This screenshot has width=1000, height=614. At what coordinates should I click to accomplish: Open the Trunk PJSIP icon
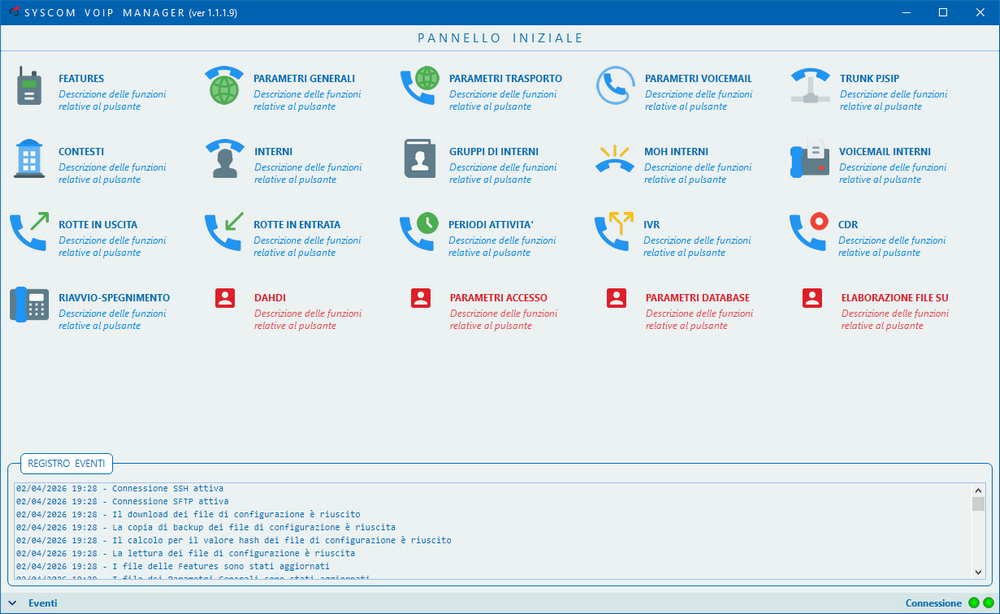(811, 87)
